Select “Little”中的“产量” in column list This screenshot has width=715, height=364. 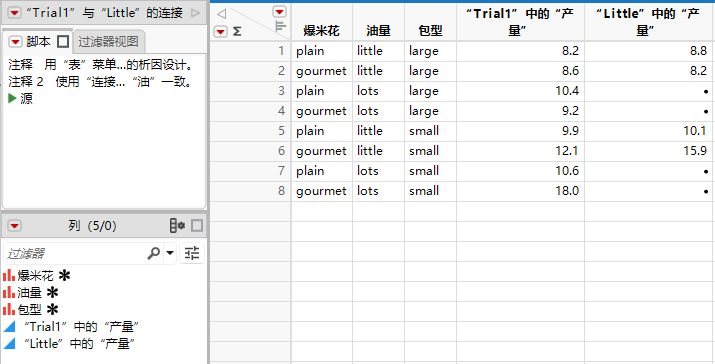79,343
